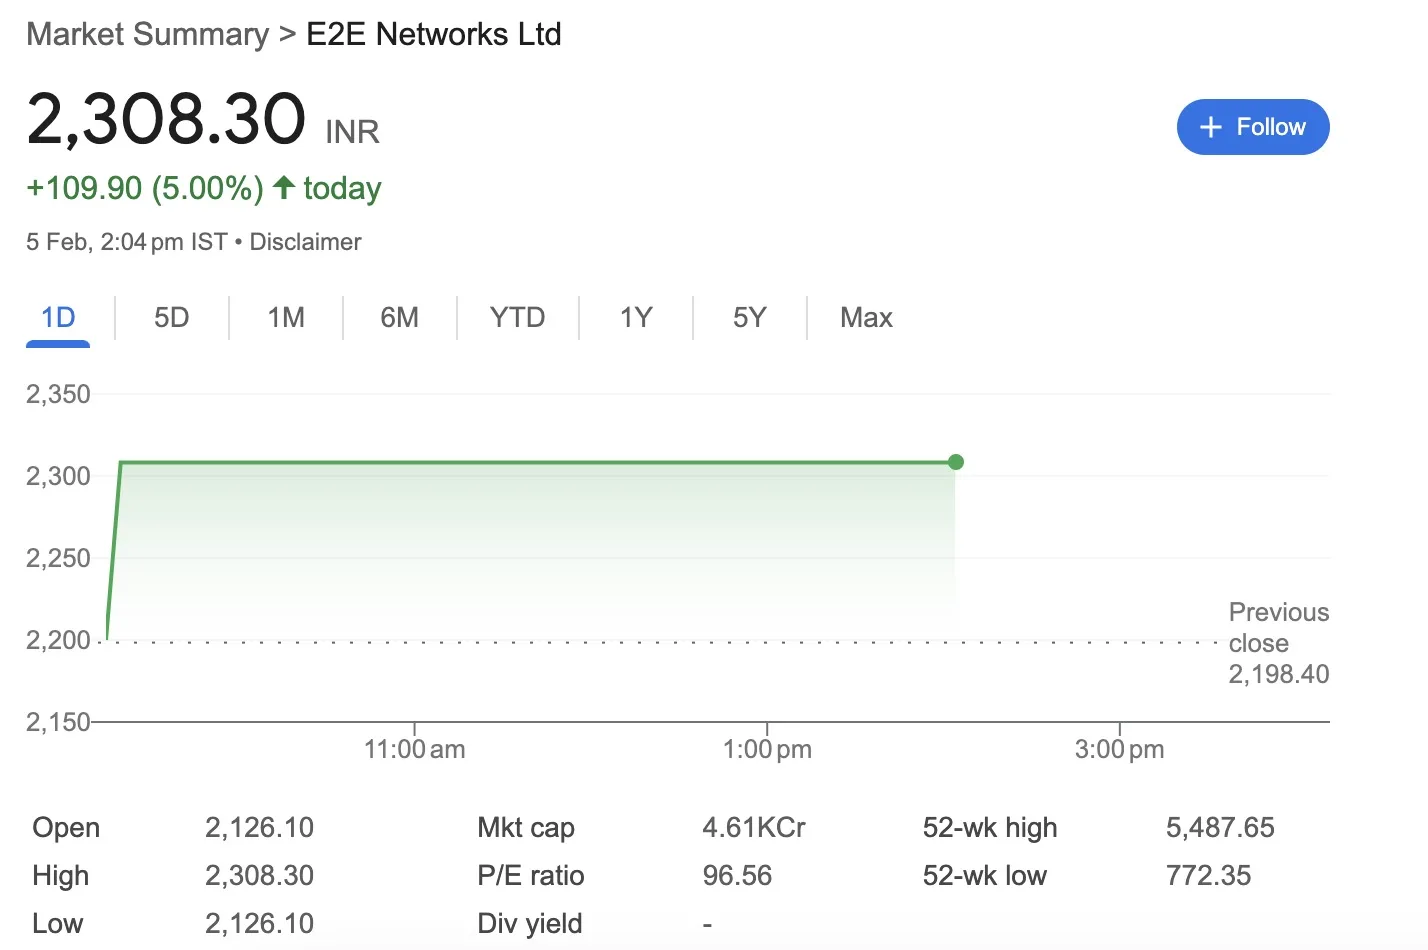Switch to the 1M chart tab
1428x950 pixels.
click(x=286, y=318)
